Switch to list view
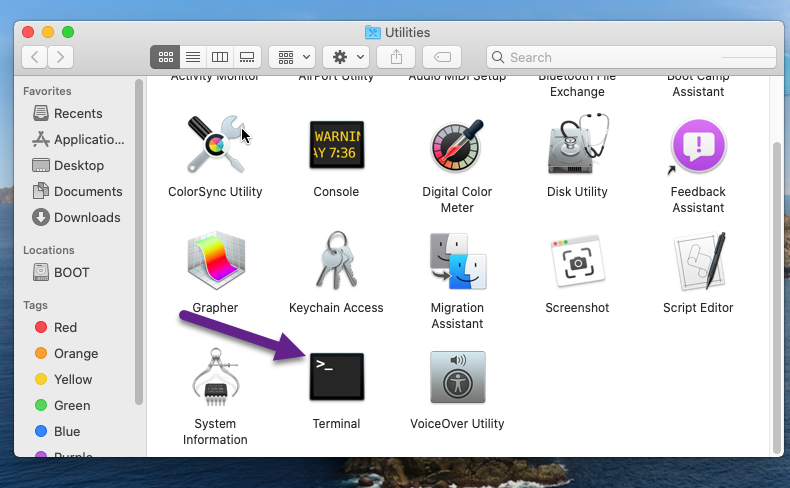The width and height of the screenshot is (790, 488). [x=193, y=57]
